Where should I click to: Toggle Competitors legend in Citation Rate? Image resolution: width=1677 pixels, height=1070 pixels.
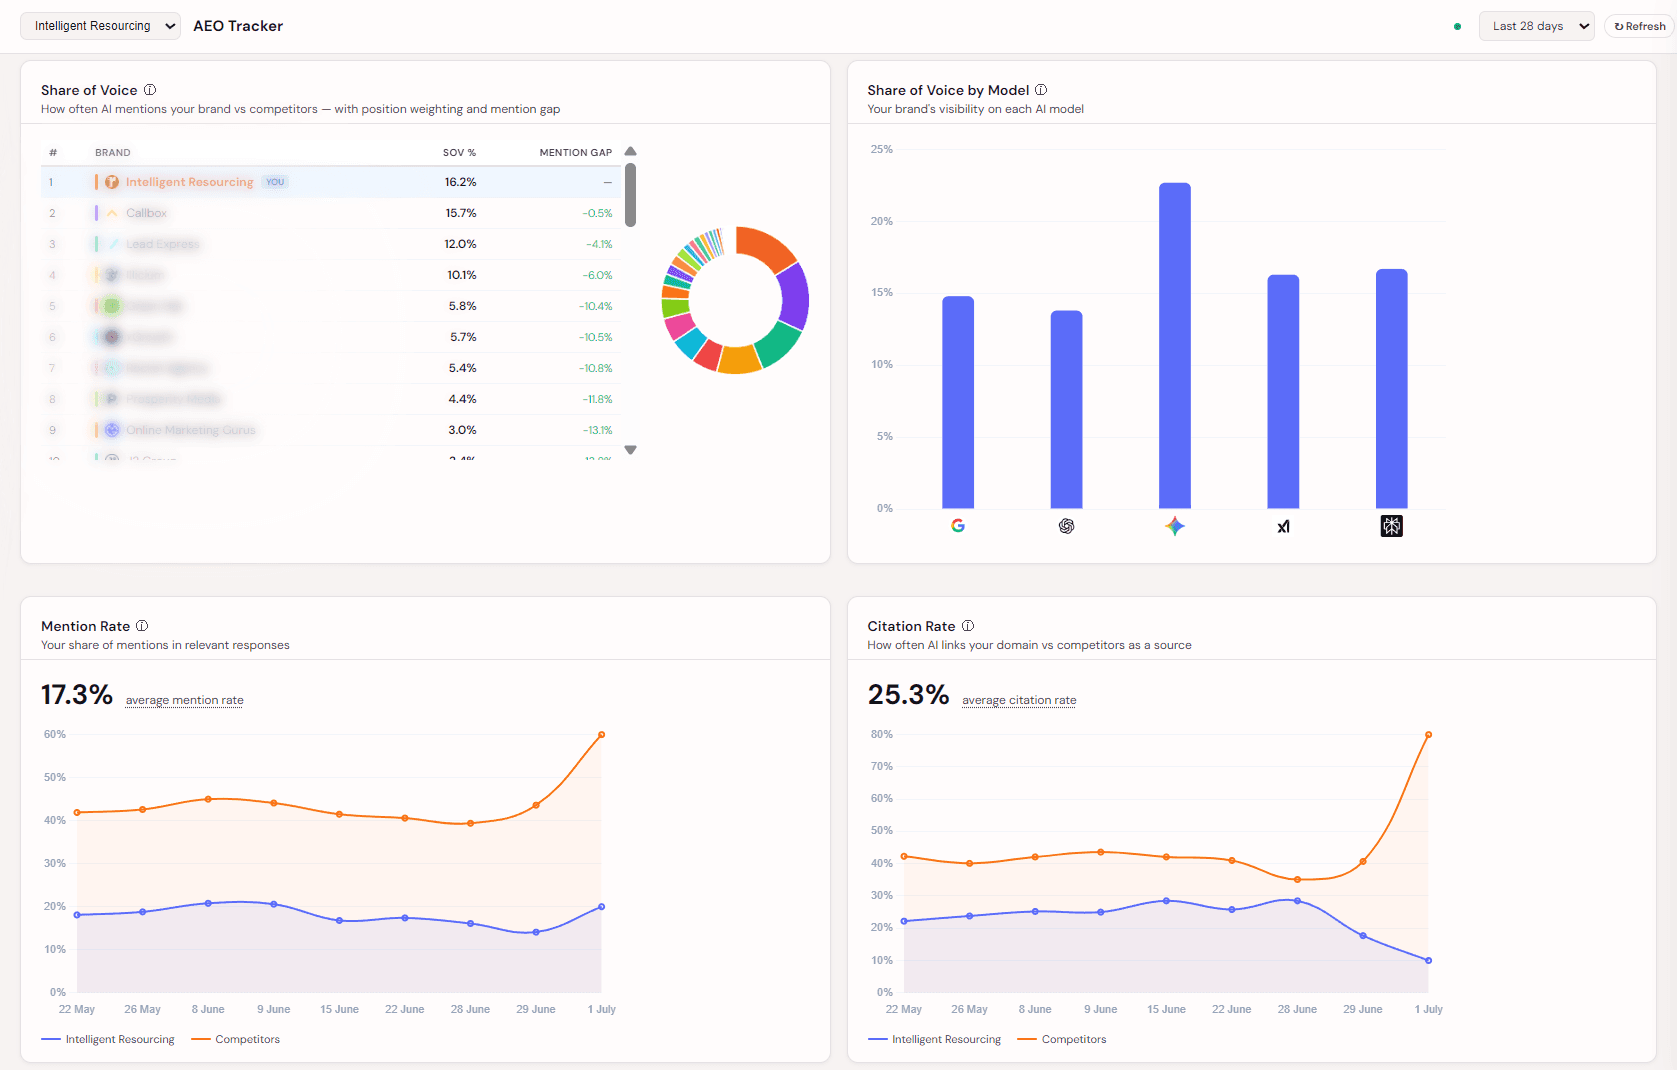tap(1062, 1039)
